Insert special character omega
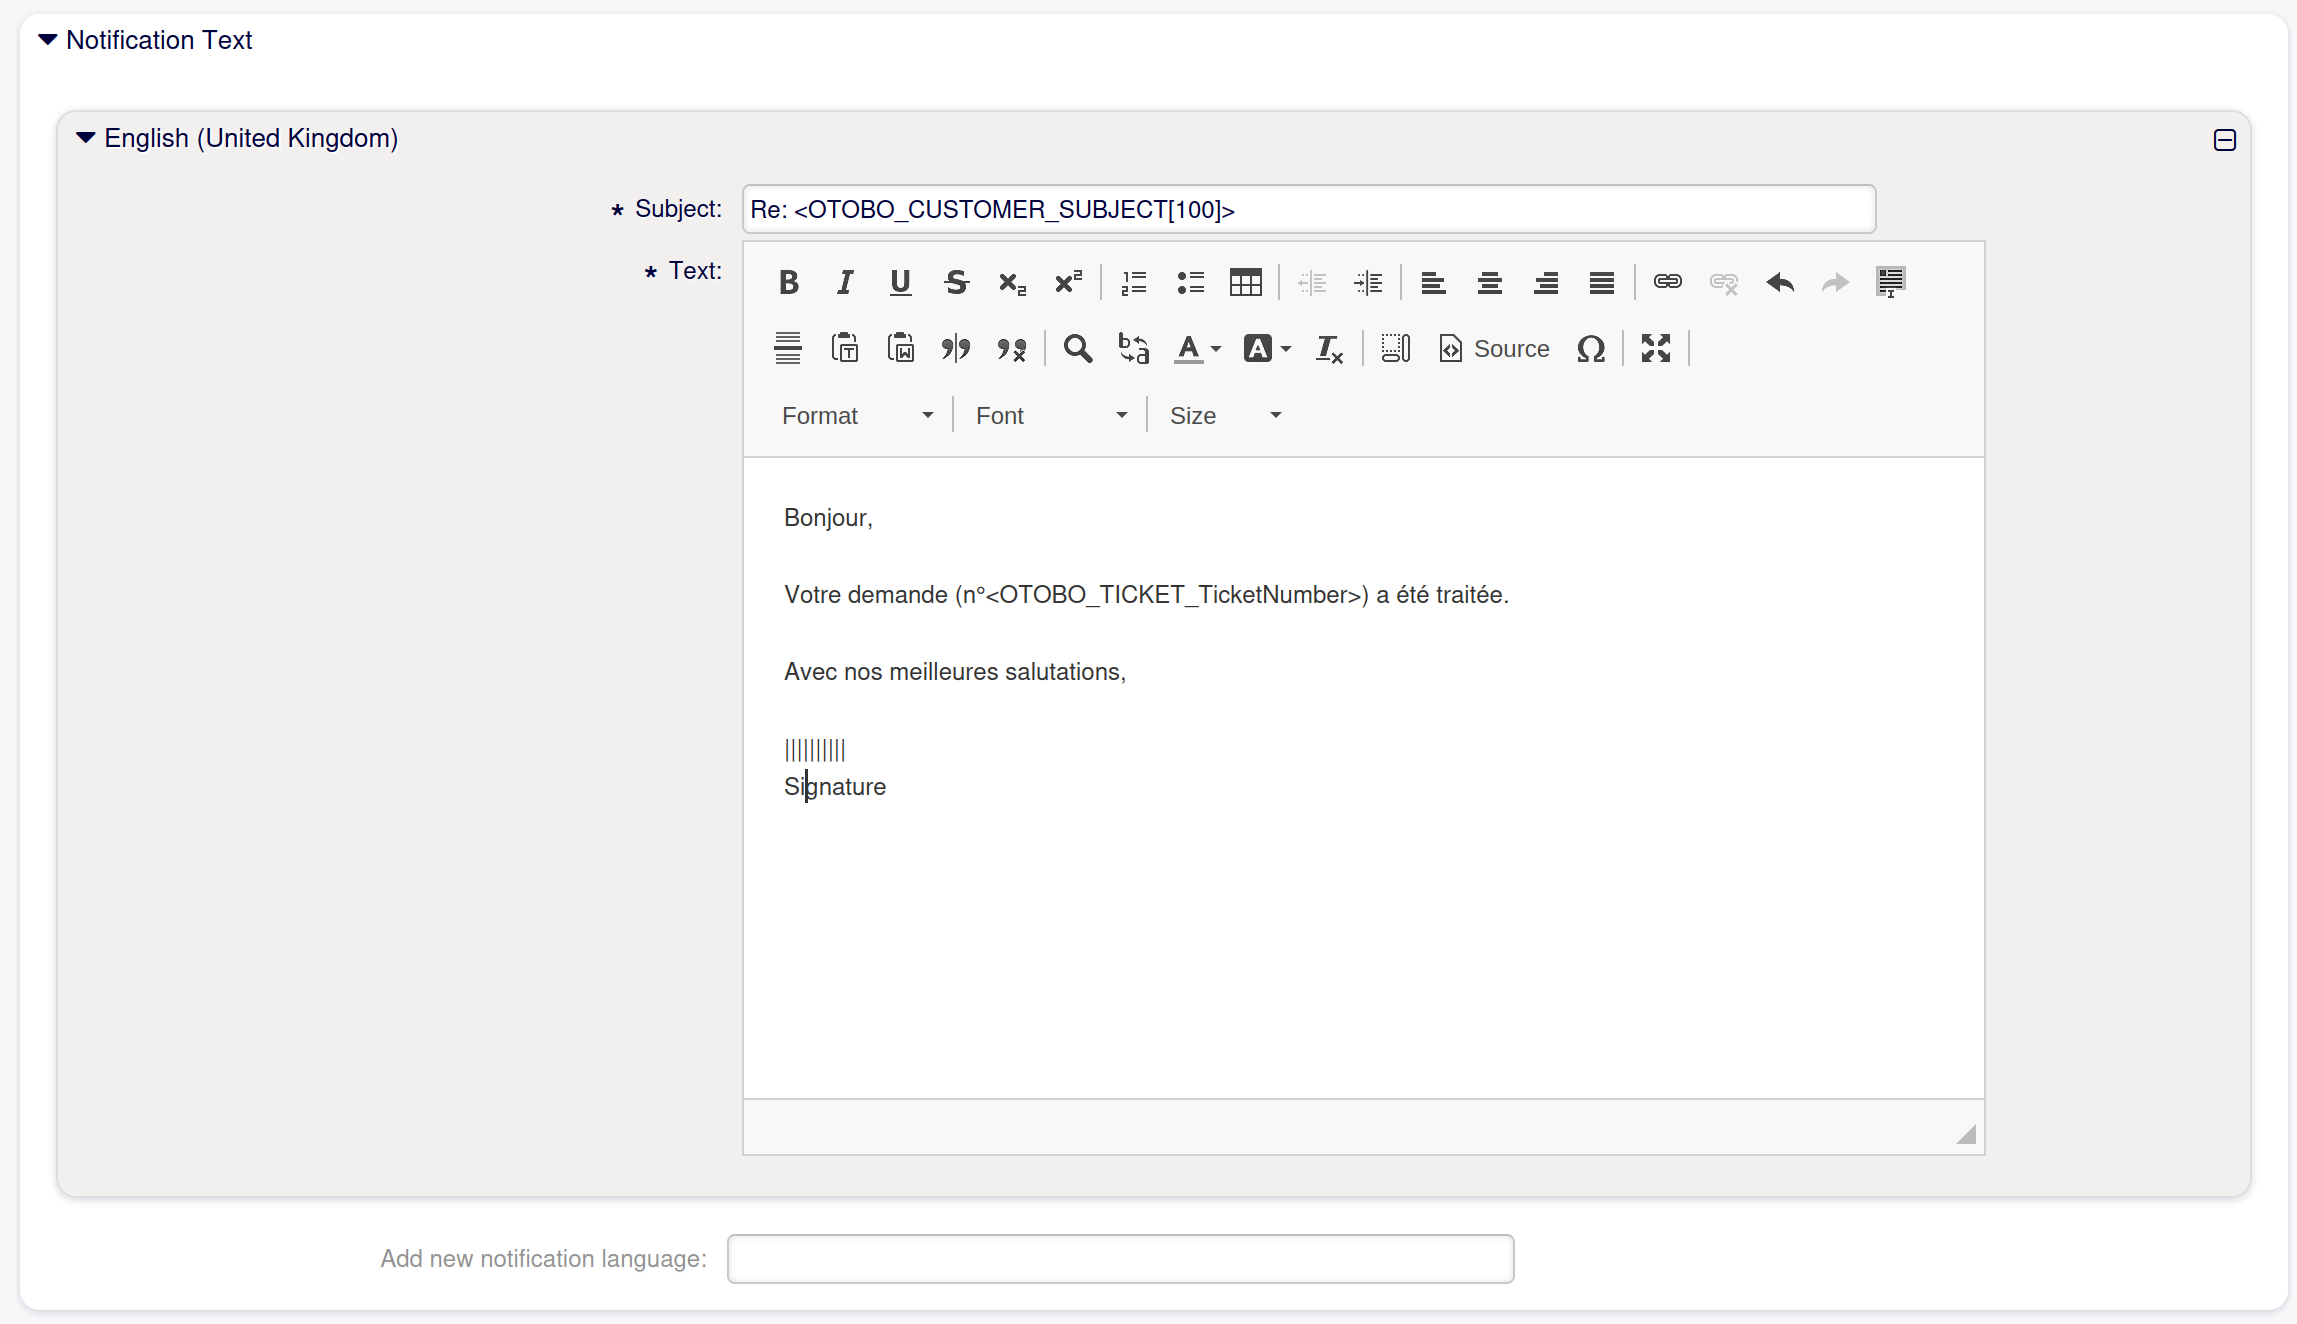The height and width of the screenshot is (1324, 2297). [1590, 349]
